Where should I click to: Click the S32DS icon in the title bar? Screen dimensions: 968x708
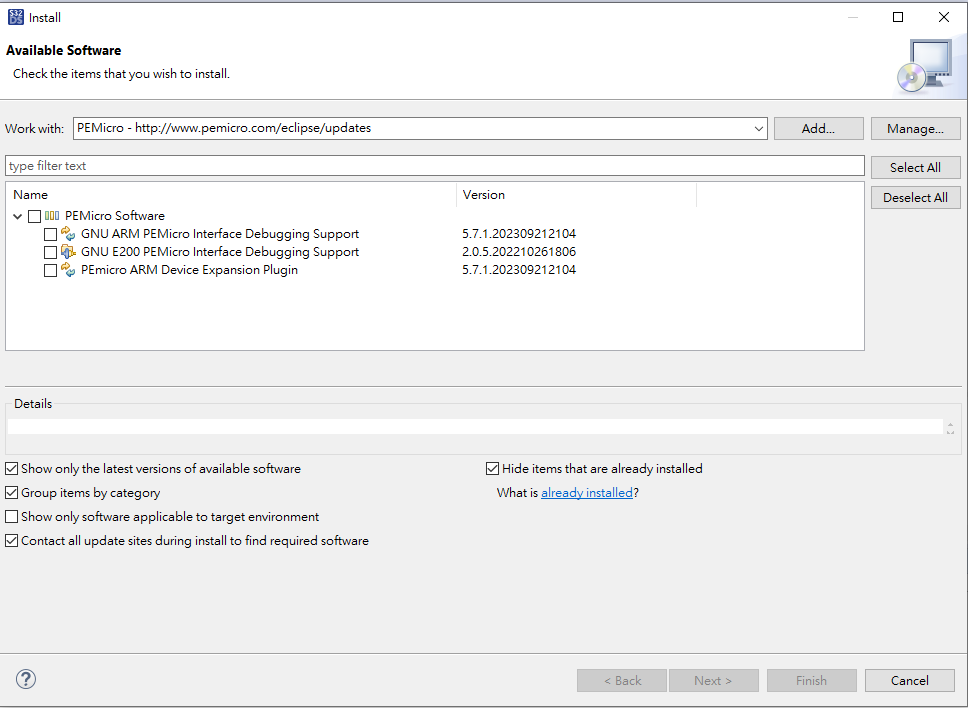click(x=15, y=17)
